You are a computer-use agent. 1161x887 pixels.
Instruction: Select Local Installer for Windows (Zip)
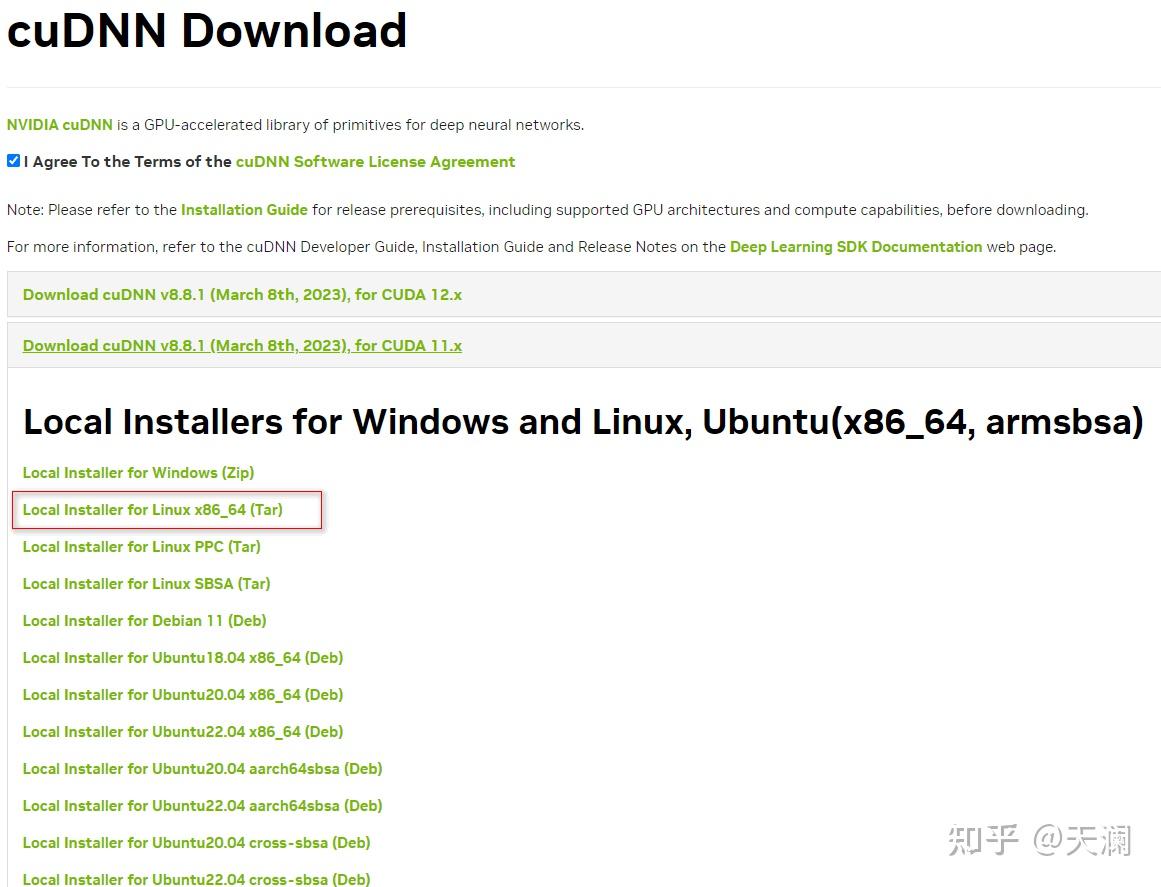[x=138, y=472]
